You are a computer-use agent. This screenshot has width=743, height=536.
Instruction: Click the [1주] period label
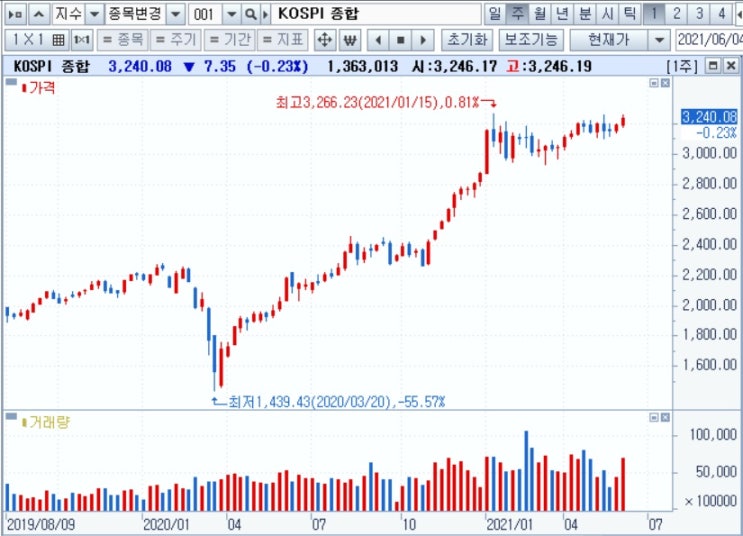point(682,66)
